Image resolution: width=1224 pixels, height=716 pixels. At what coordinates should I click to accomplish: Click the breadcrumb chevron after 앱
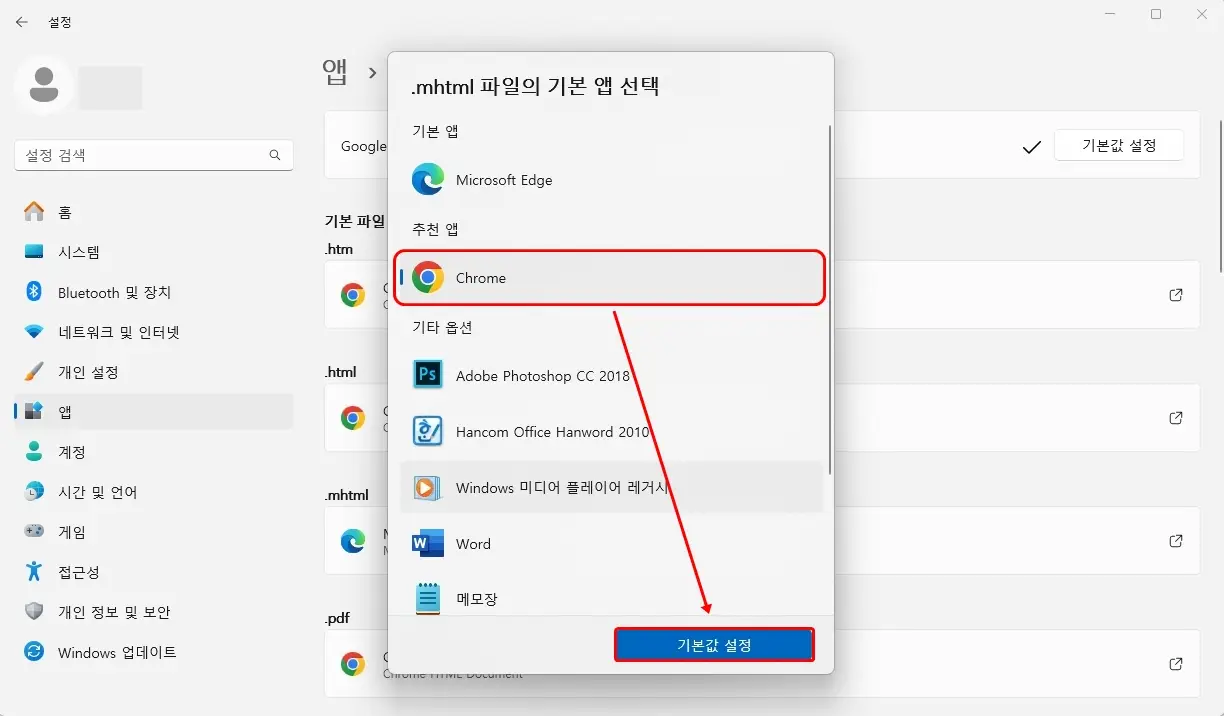click(372, 73)
